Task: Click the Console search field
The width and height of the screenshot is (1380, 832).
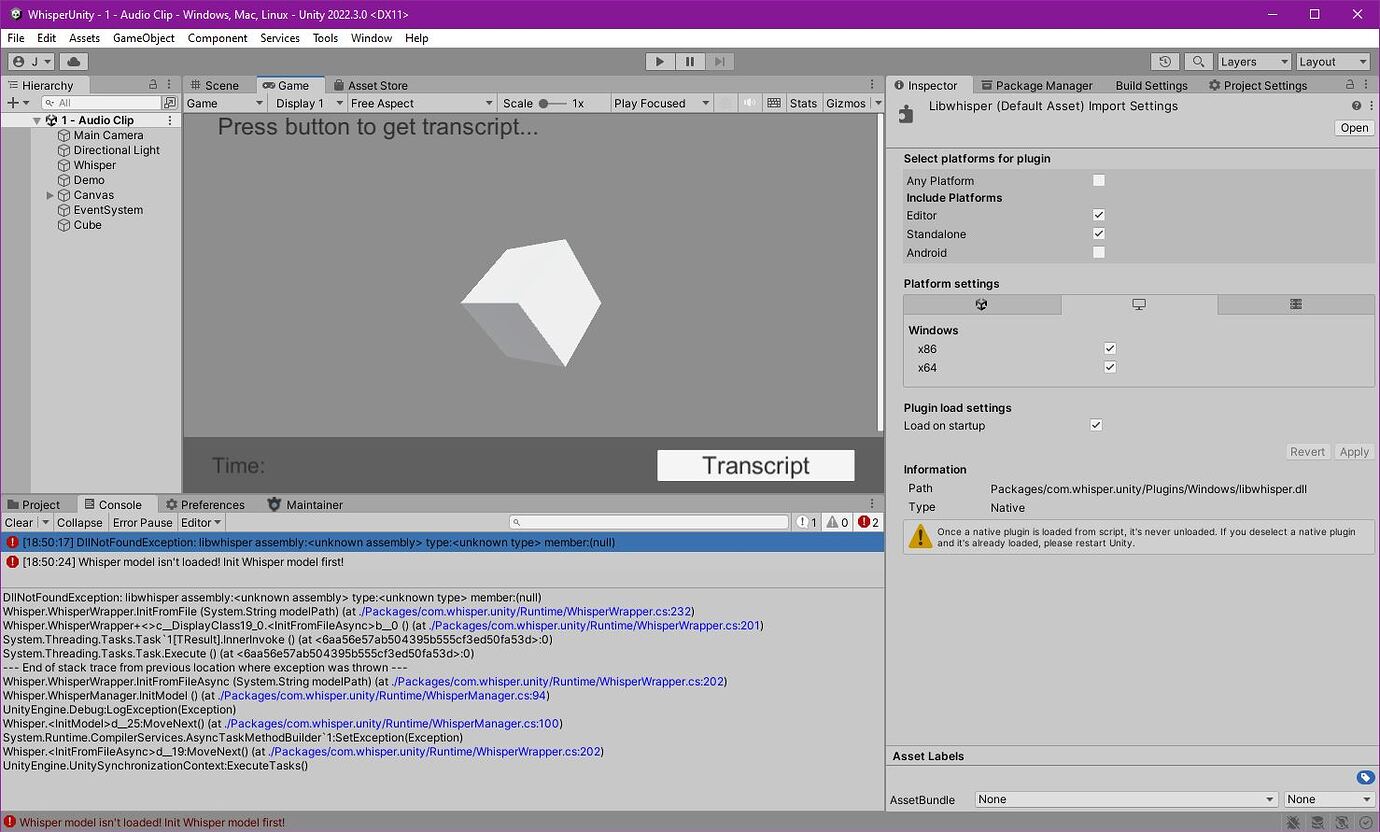Action: pyautogui.click(x=648, y=521)
